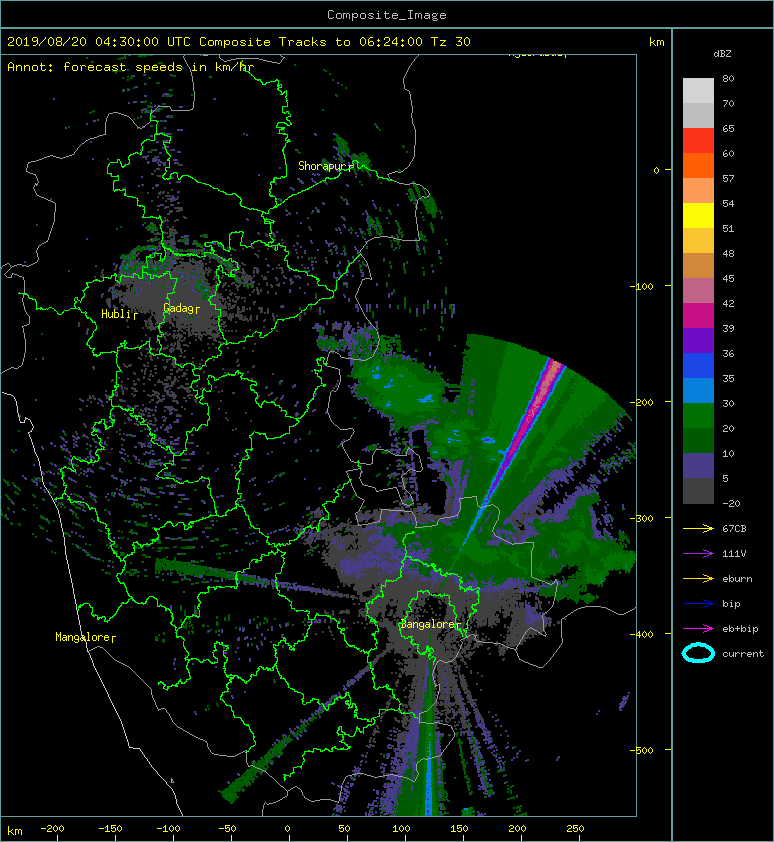
Task: Click the 54 dBZ yellow swatch
Action: click(698, 216)
